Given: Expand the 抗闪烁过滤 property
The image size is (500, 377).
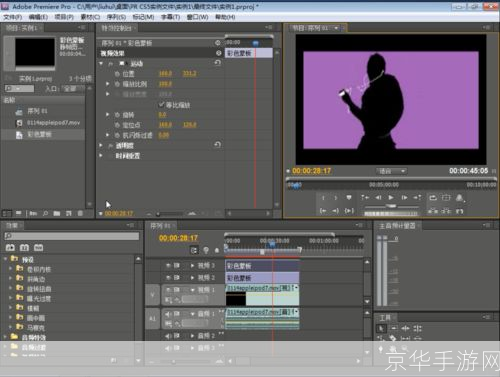Looking at the screenshot, I should pyautogui.click(x=107, y=135).
